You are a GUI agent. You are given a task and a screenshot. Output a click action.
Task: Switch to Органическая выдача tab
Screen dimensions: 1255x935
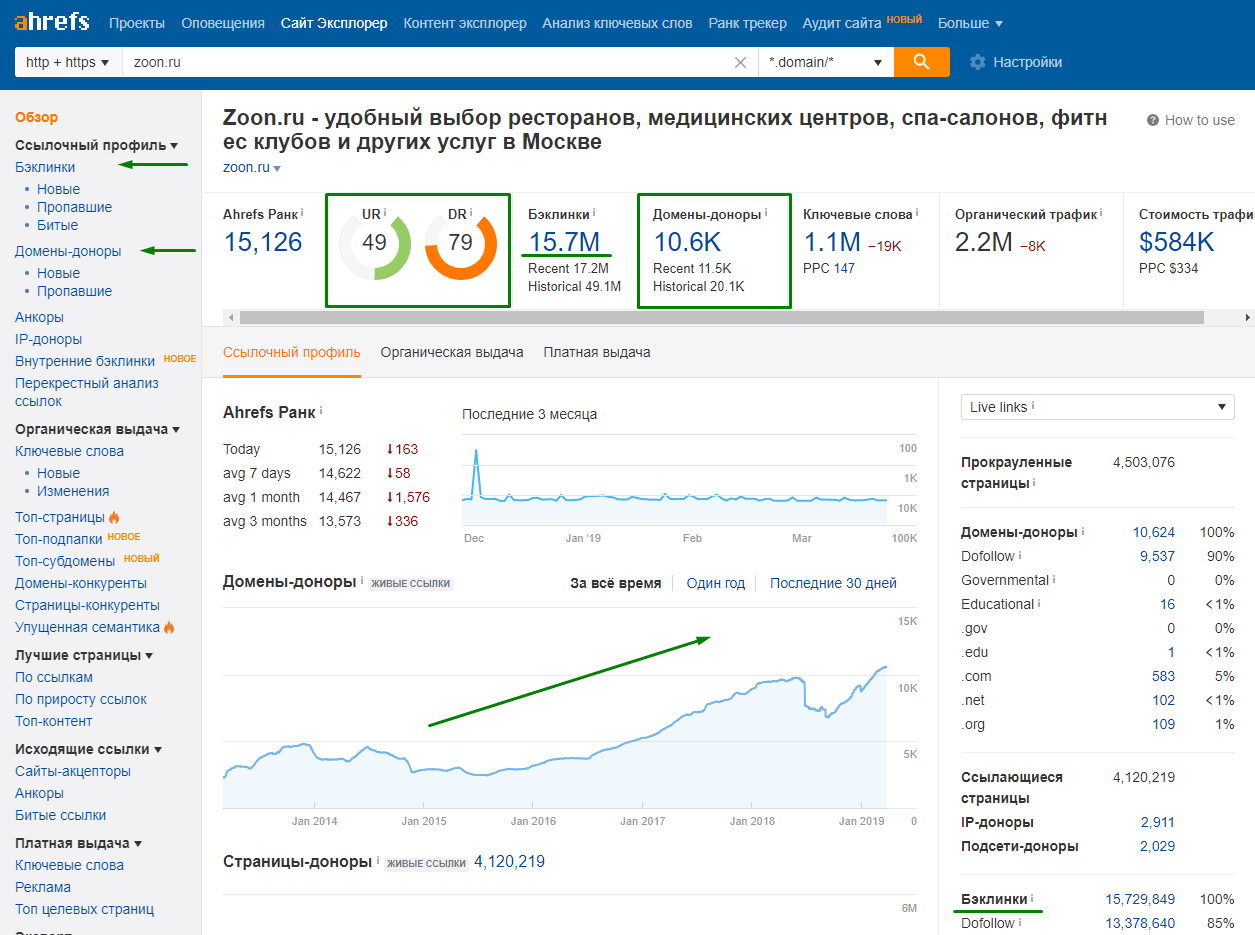coord(452,352)
